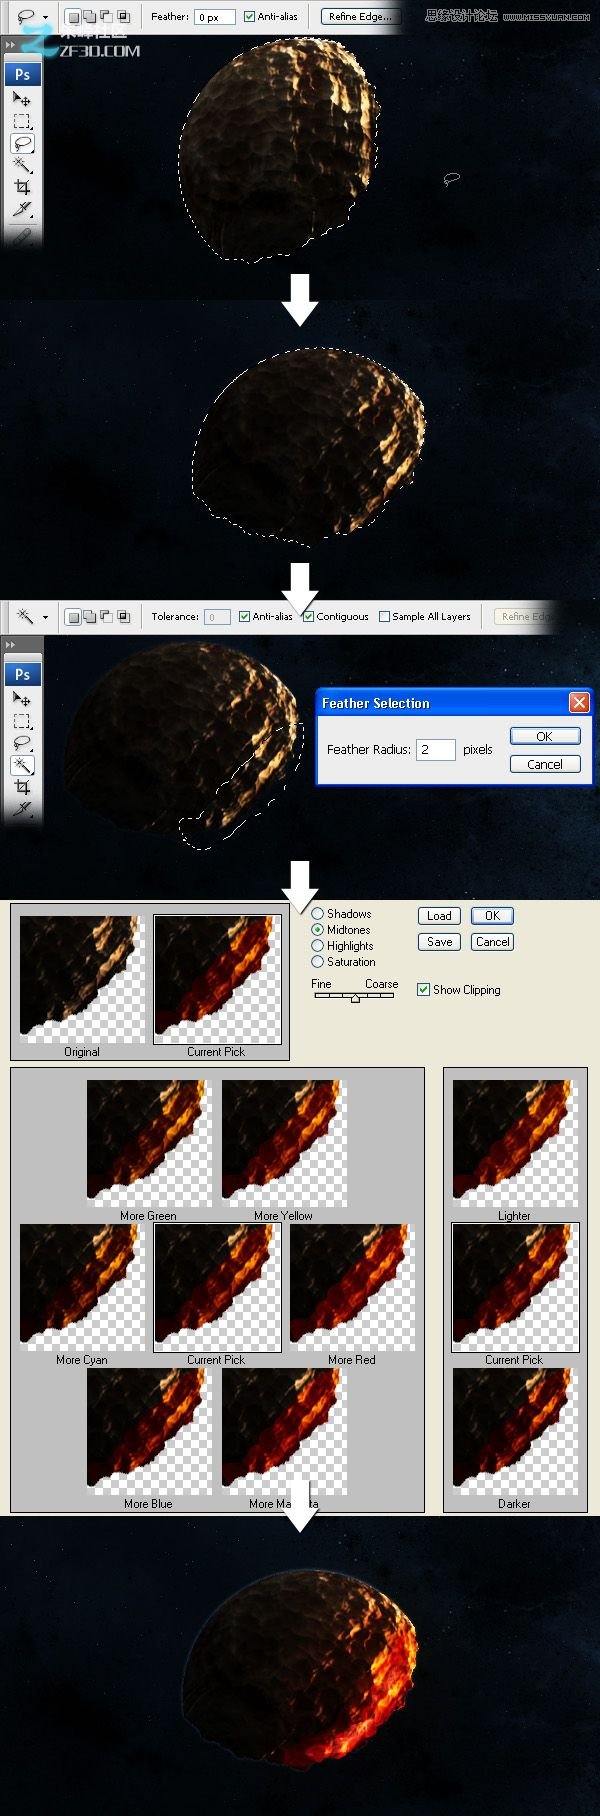
Task: Select the Eyedropper tool in the Lasso-step toolbox
Action: tap(22, 209)
